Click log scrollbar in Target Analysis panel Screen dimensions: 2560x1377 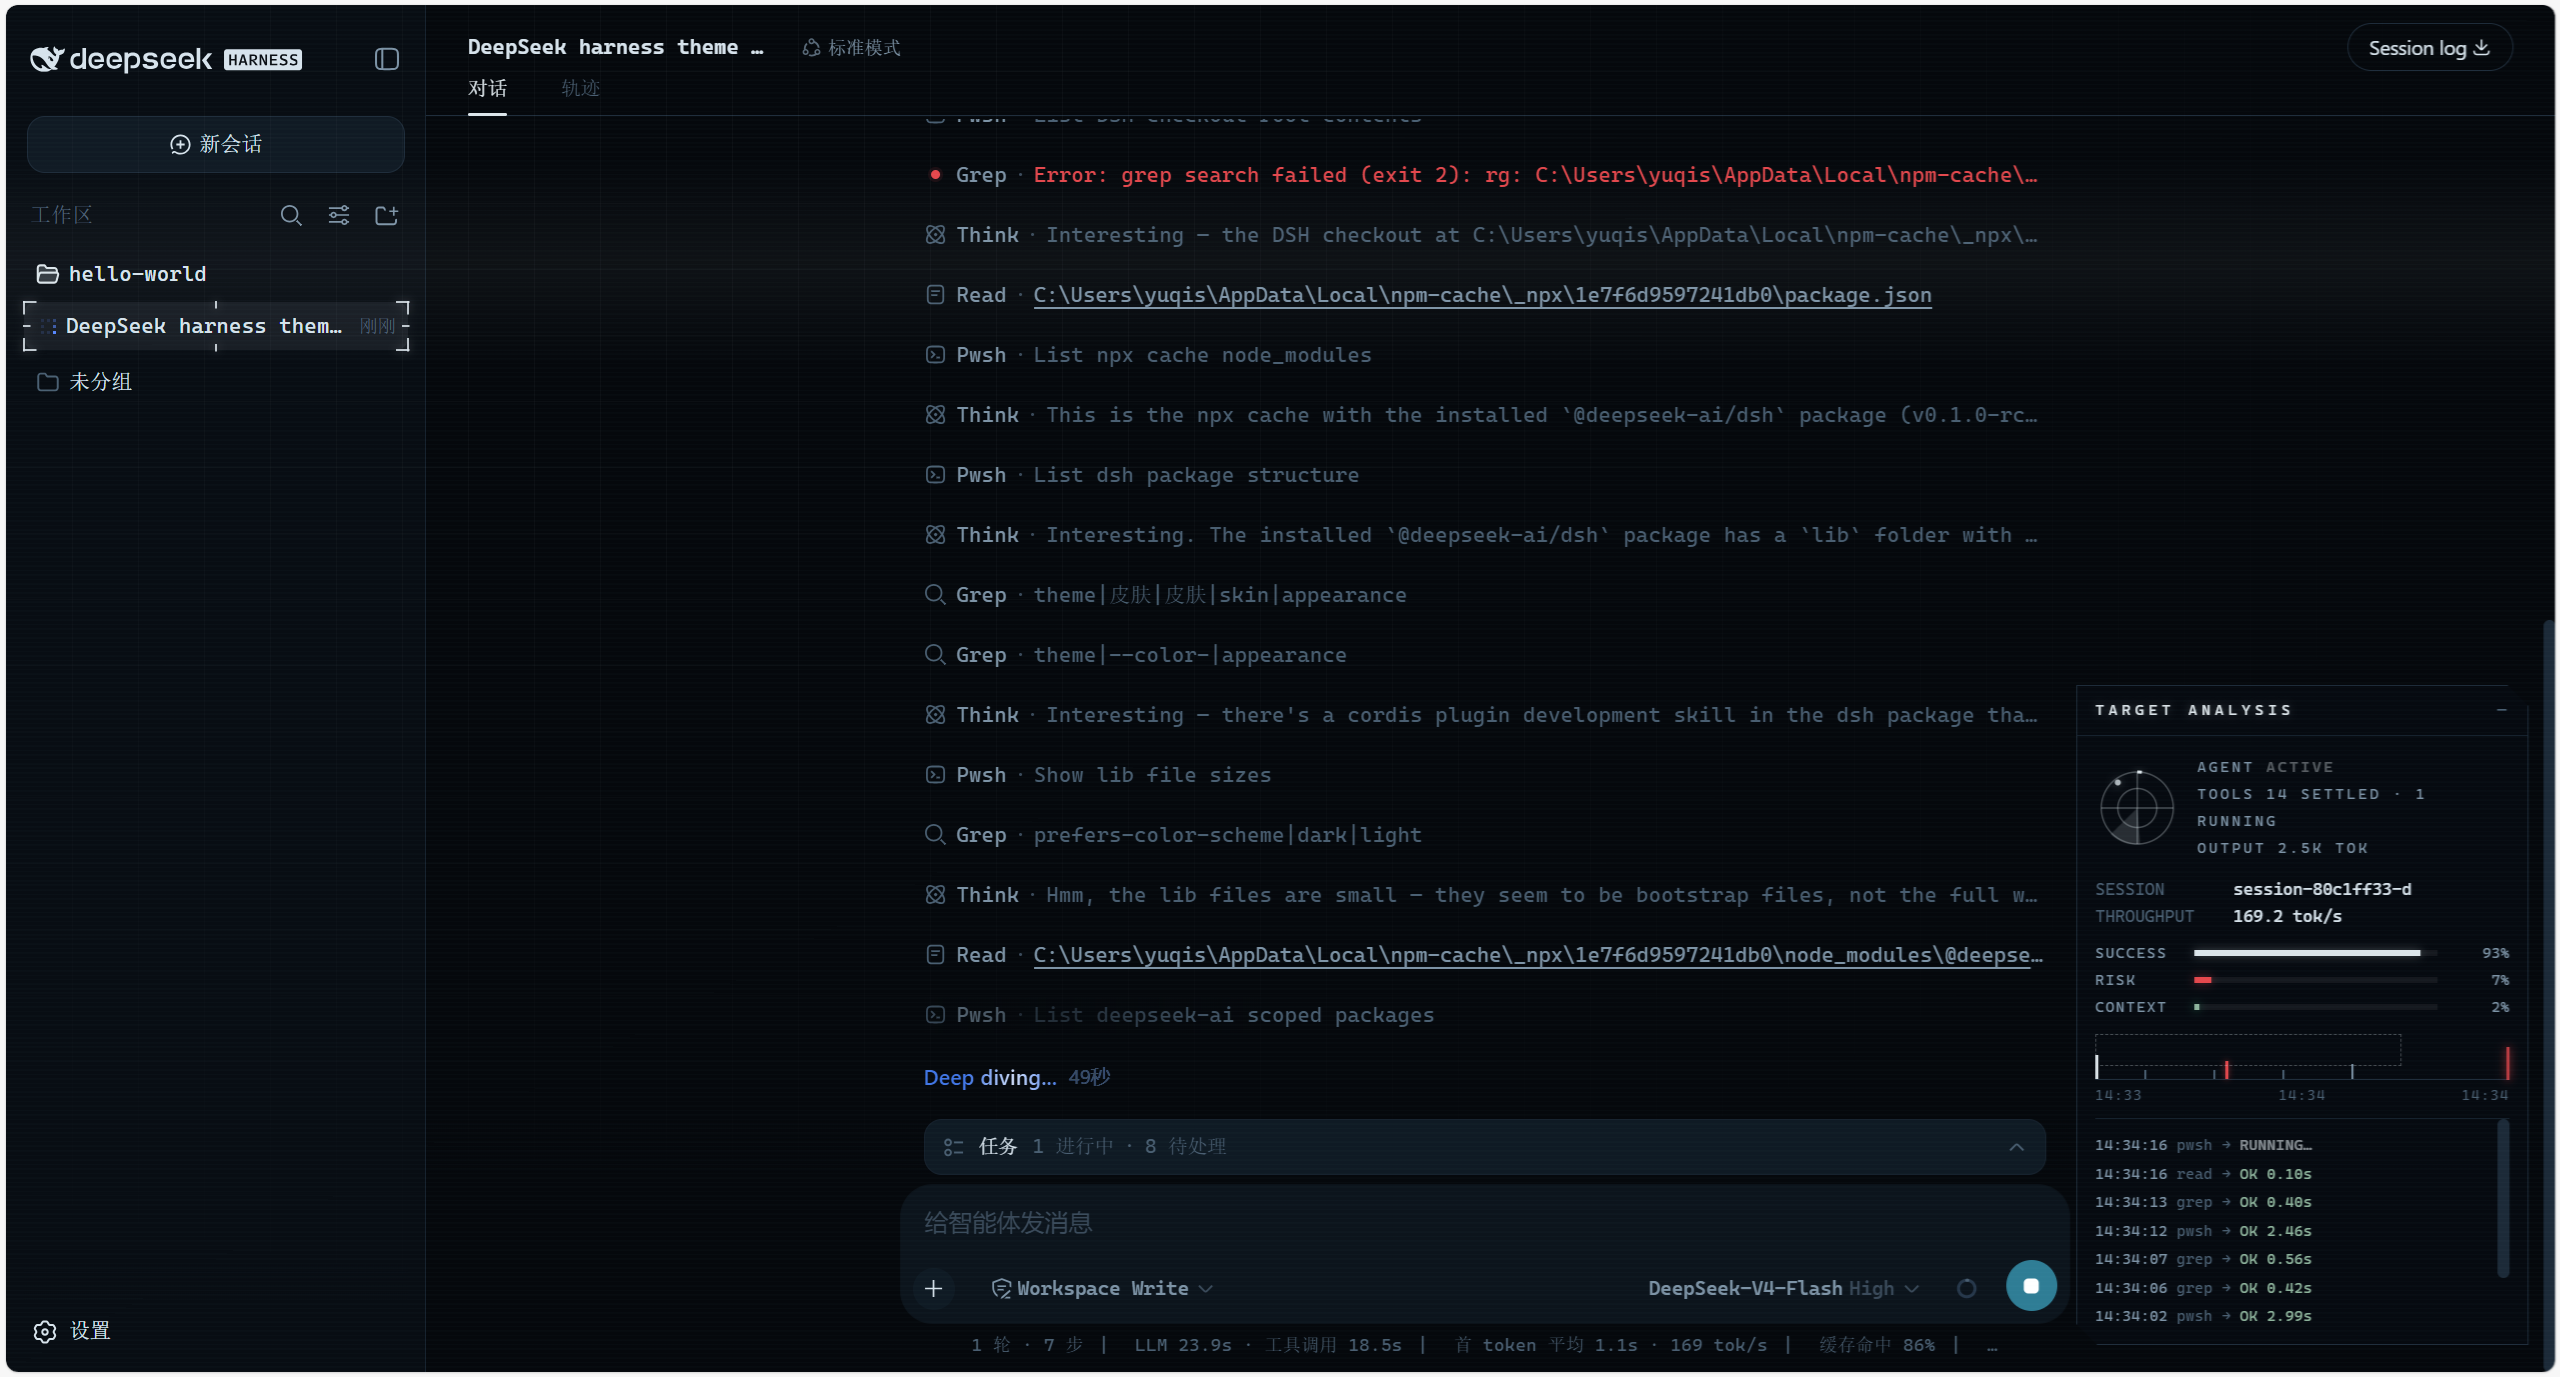[2504, 1200]
